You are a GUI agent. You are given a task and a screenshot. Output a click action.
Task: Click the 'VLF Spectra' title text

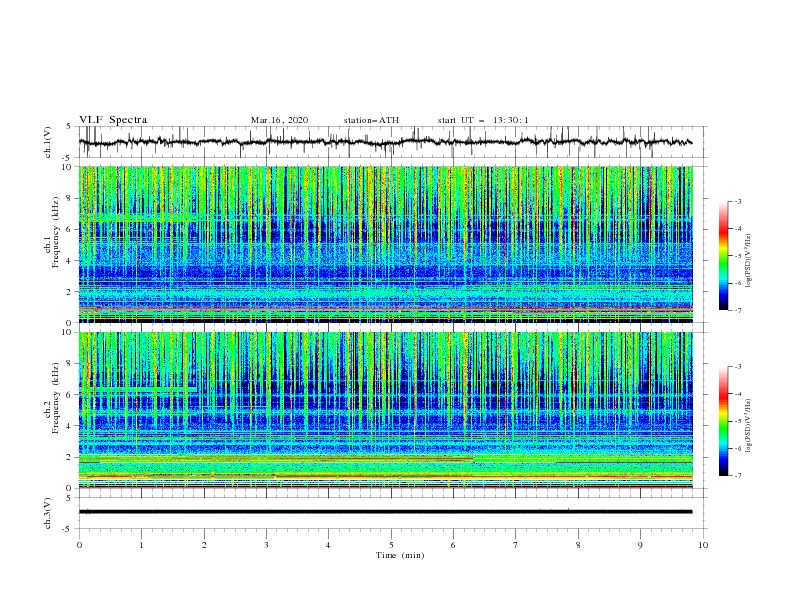pos(113,120)
